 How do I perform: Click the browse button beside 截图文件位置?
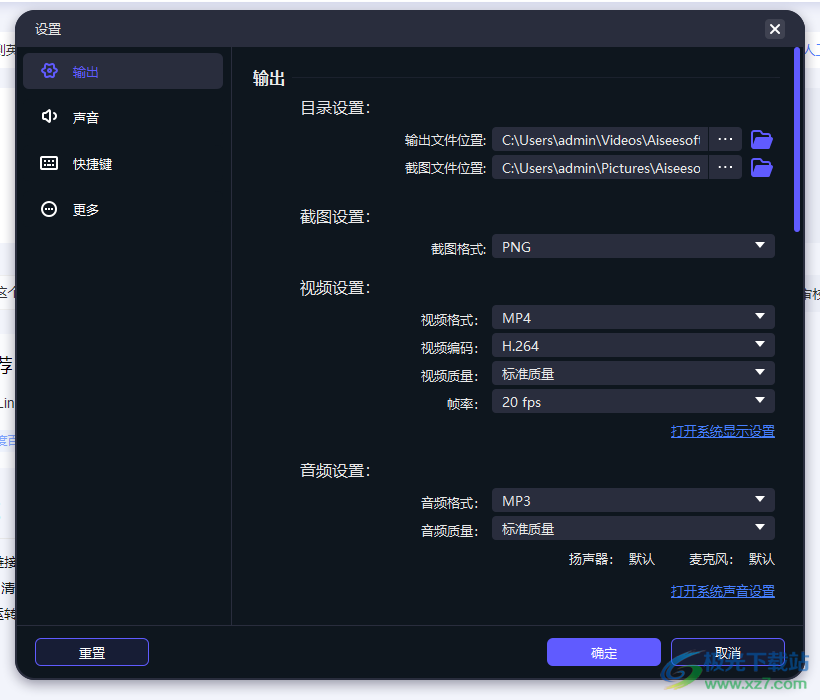(725, 167)
